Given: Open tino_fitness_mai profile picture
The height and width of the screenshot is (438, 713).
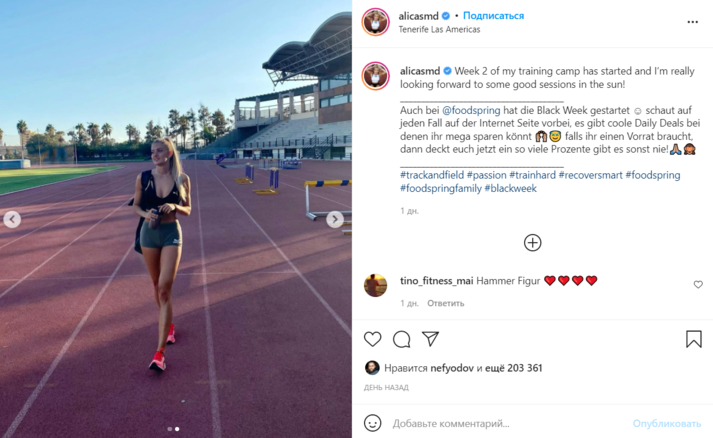Looking at the screenshot, I should (x=376, y=285).
